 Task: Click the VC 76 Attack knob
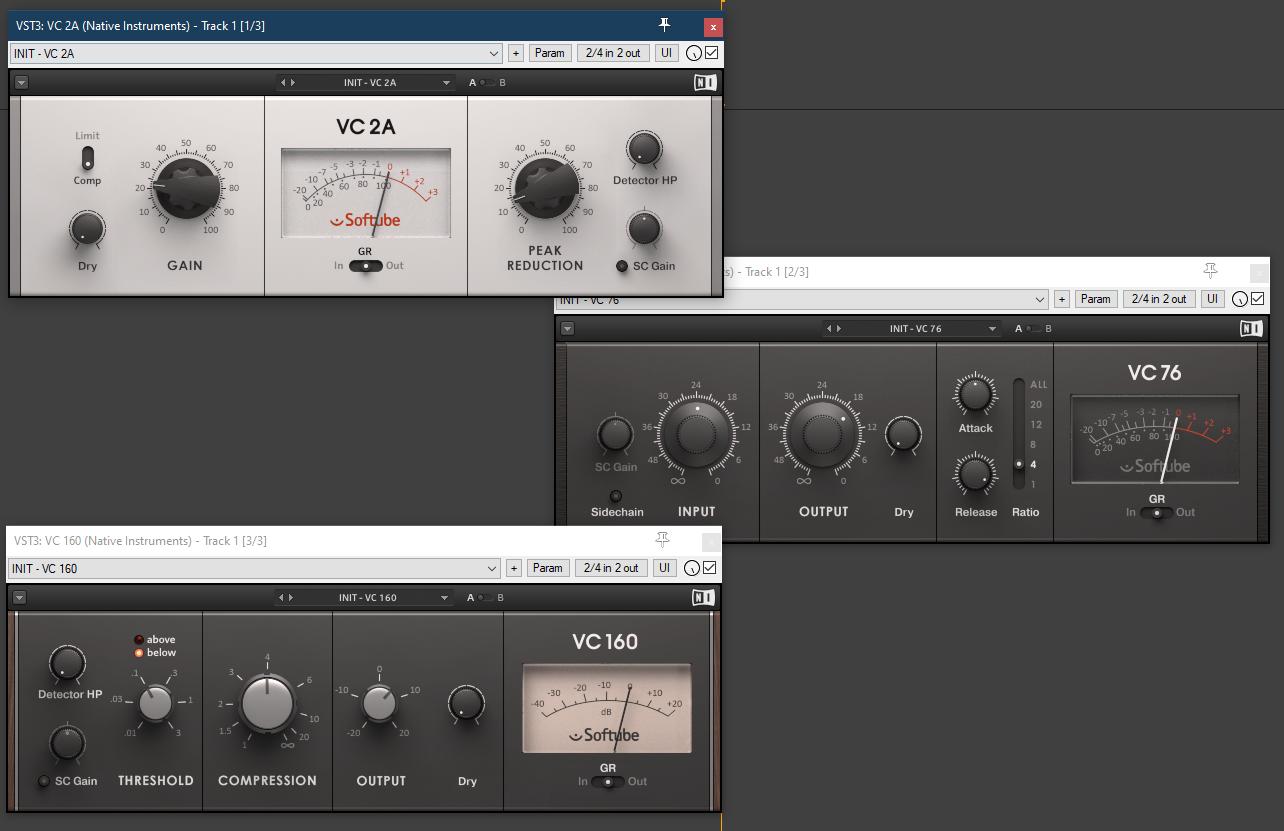[975, 394]
